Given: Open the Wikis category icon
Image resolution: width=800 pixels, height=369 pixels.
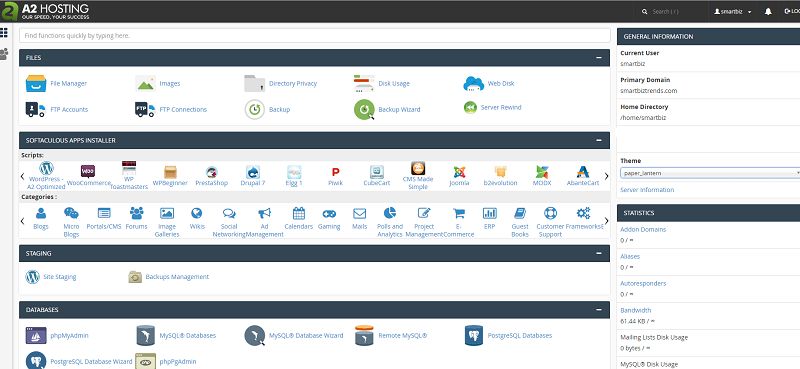Looking at the screenshot, I should pos(196,213).
